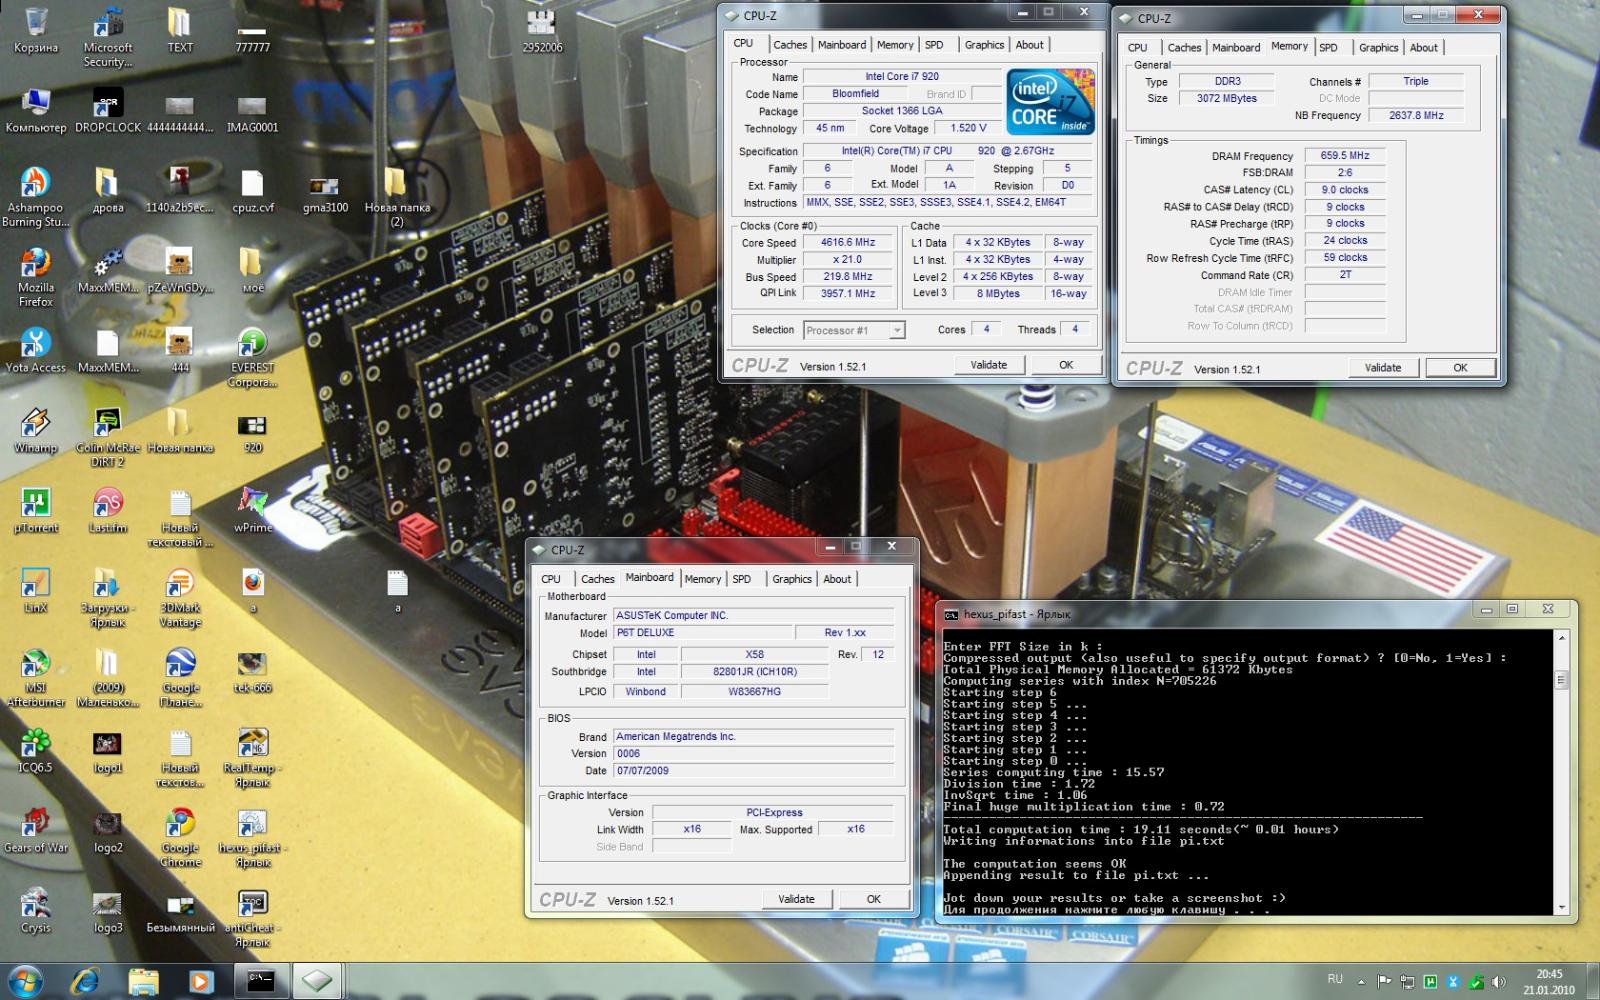Open Action Center flag tray icon
Image resolution: width=1600 pixels, height=1000 pixels.
[x=1384, y=981]
